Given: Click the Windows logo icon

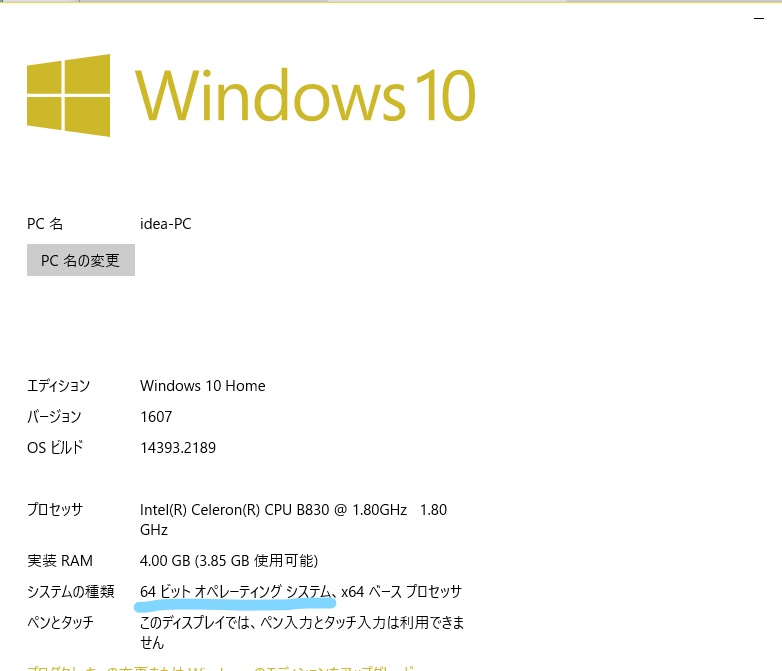Looking at the screenshot, I should [68, 95].
